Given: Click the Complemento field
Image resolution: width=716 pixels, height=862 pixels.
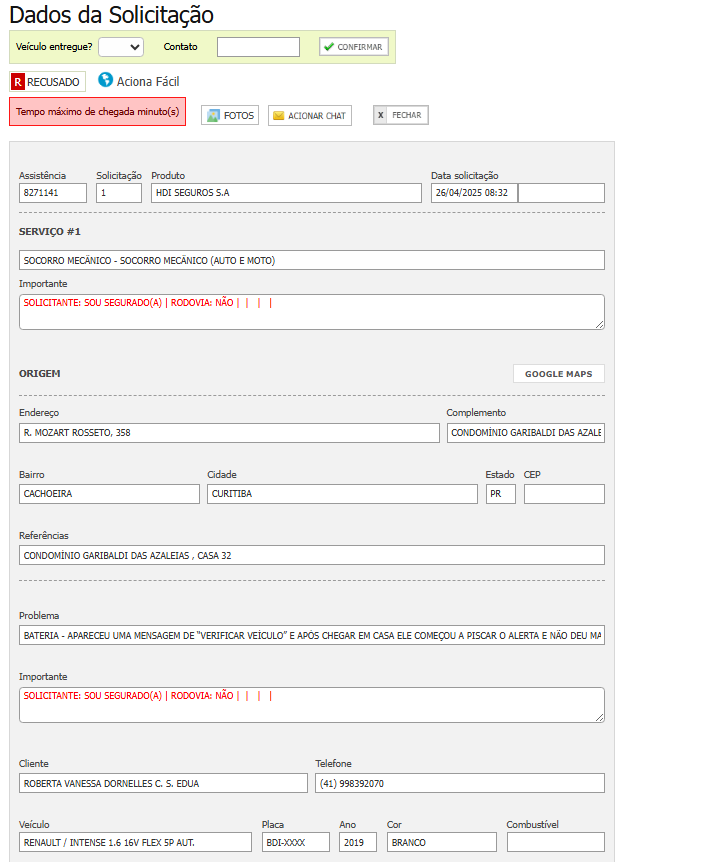Looking at the screenshot, I should point(526,433).
